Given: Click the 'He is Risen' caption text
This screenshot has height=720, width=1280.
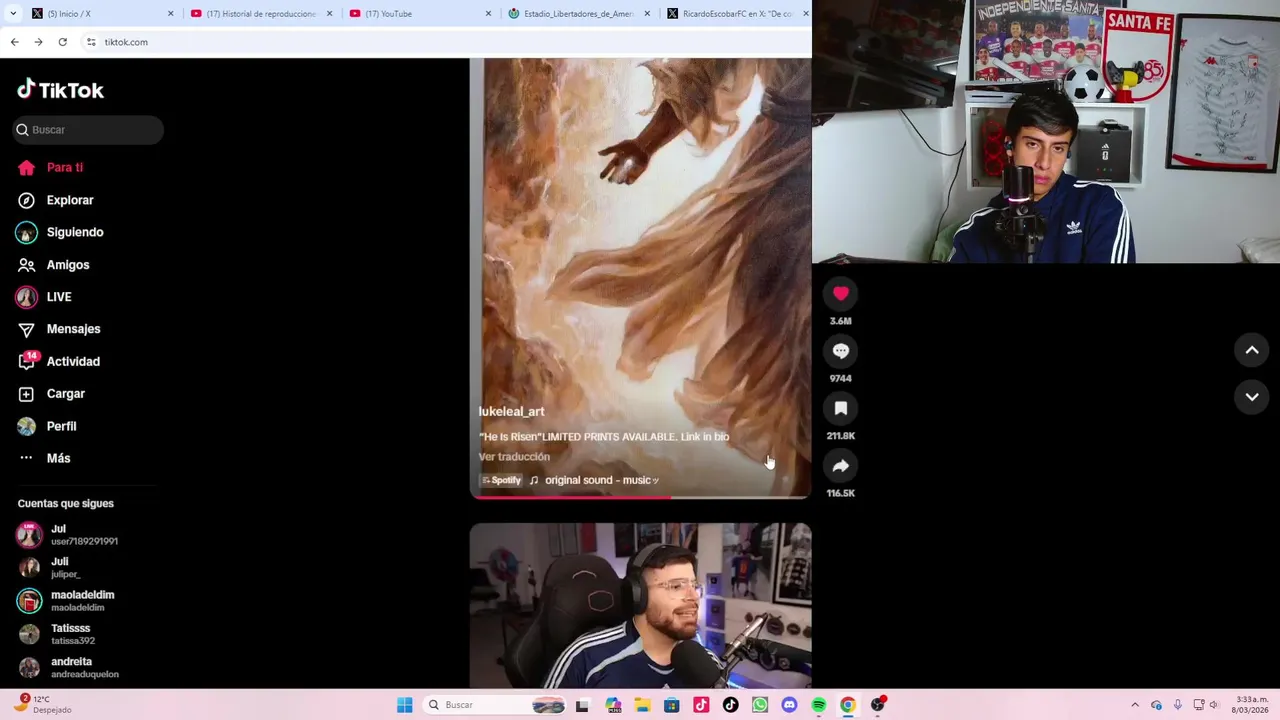Looking at the screenshot, I should (x=603, y=437).
